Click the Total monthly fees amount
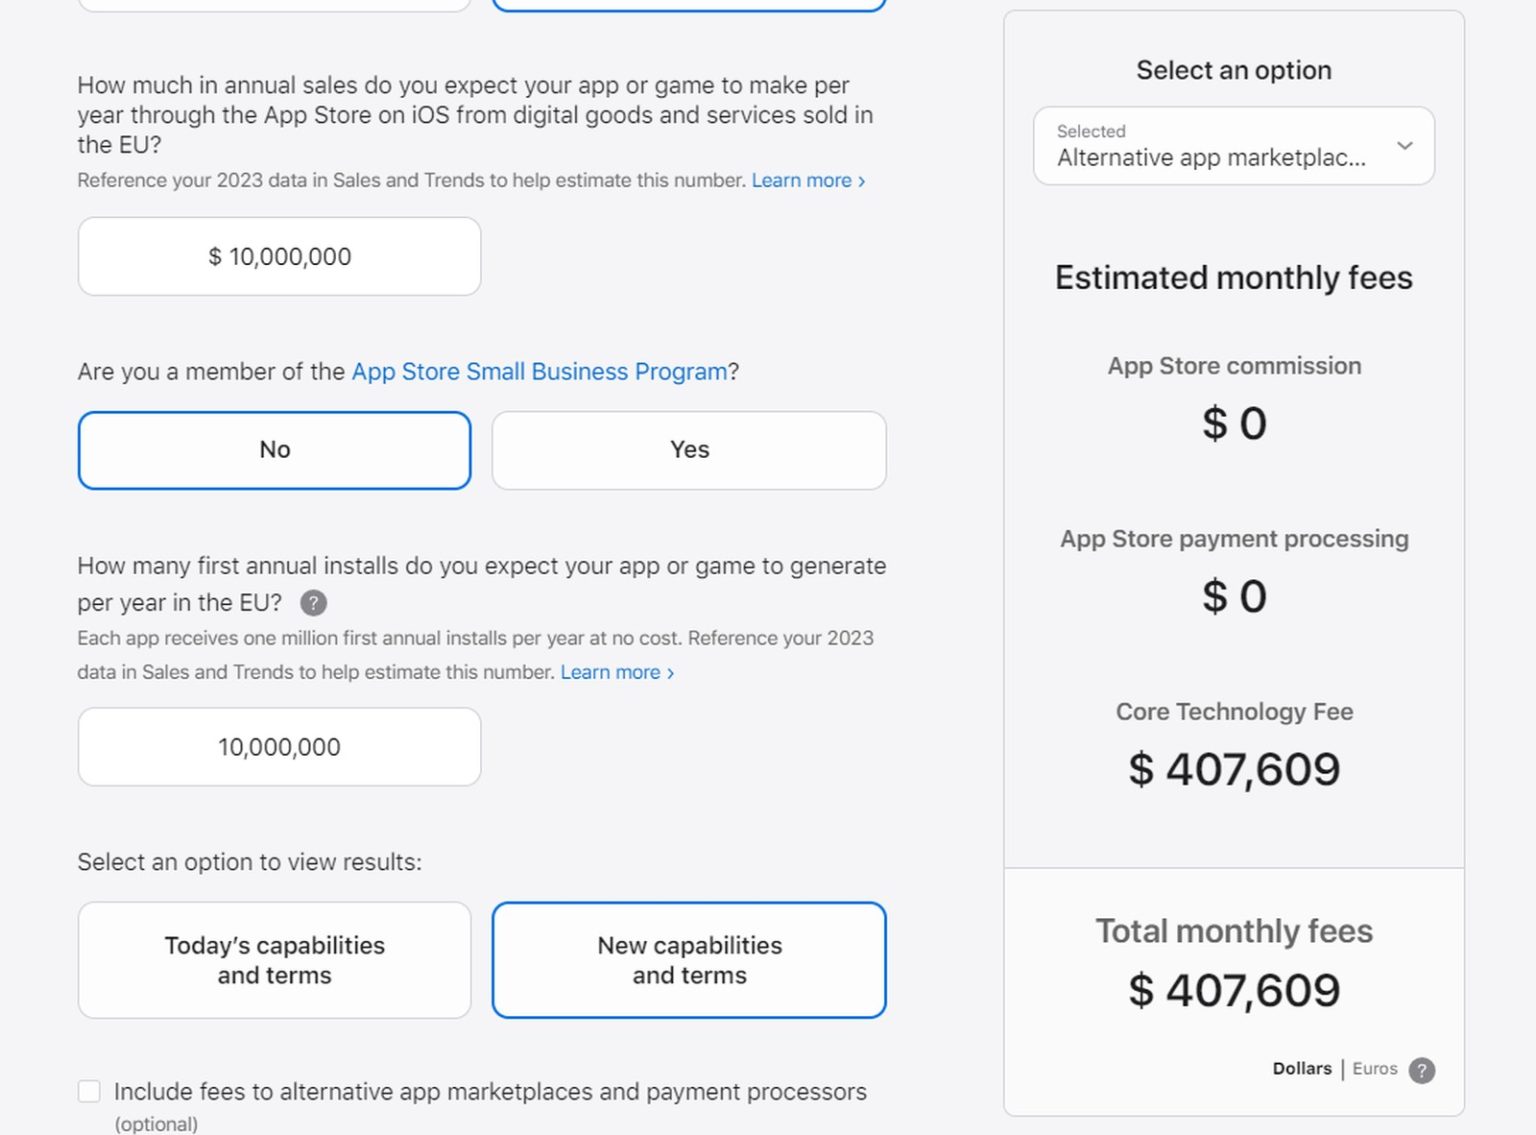The height and width of the screenshot is (1135, 1536). (1234, 991)
